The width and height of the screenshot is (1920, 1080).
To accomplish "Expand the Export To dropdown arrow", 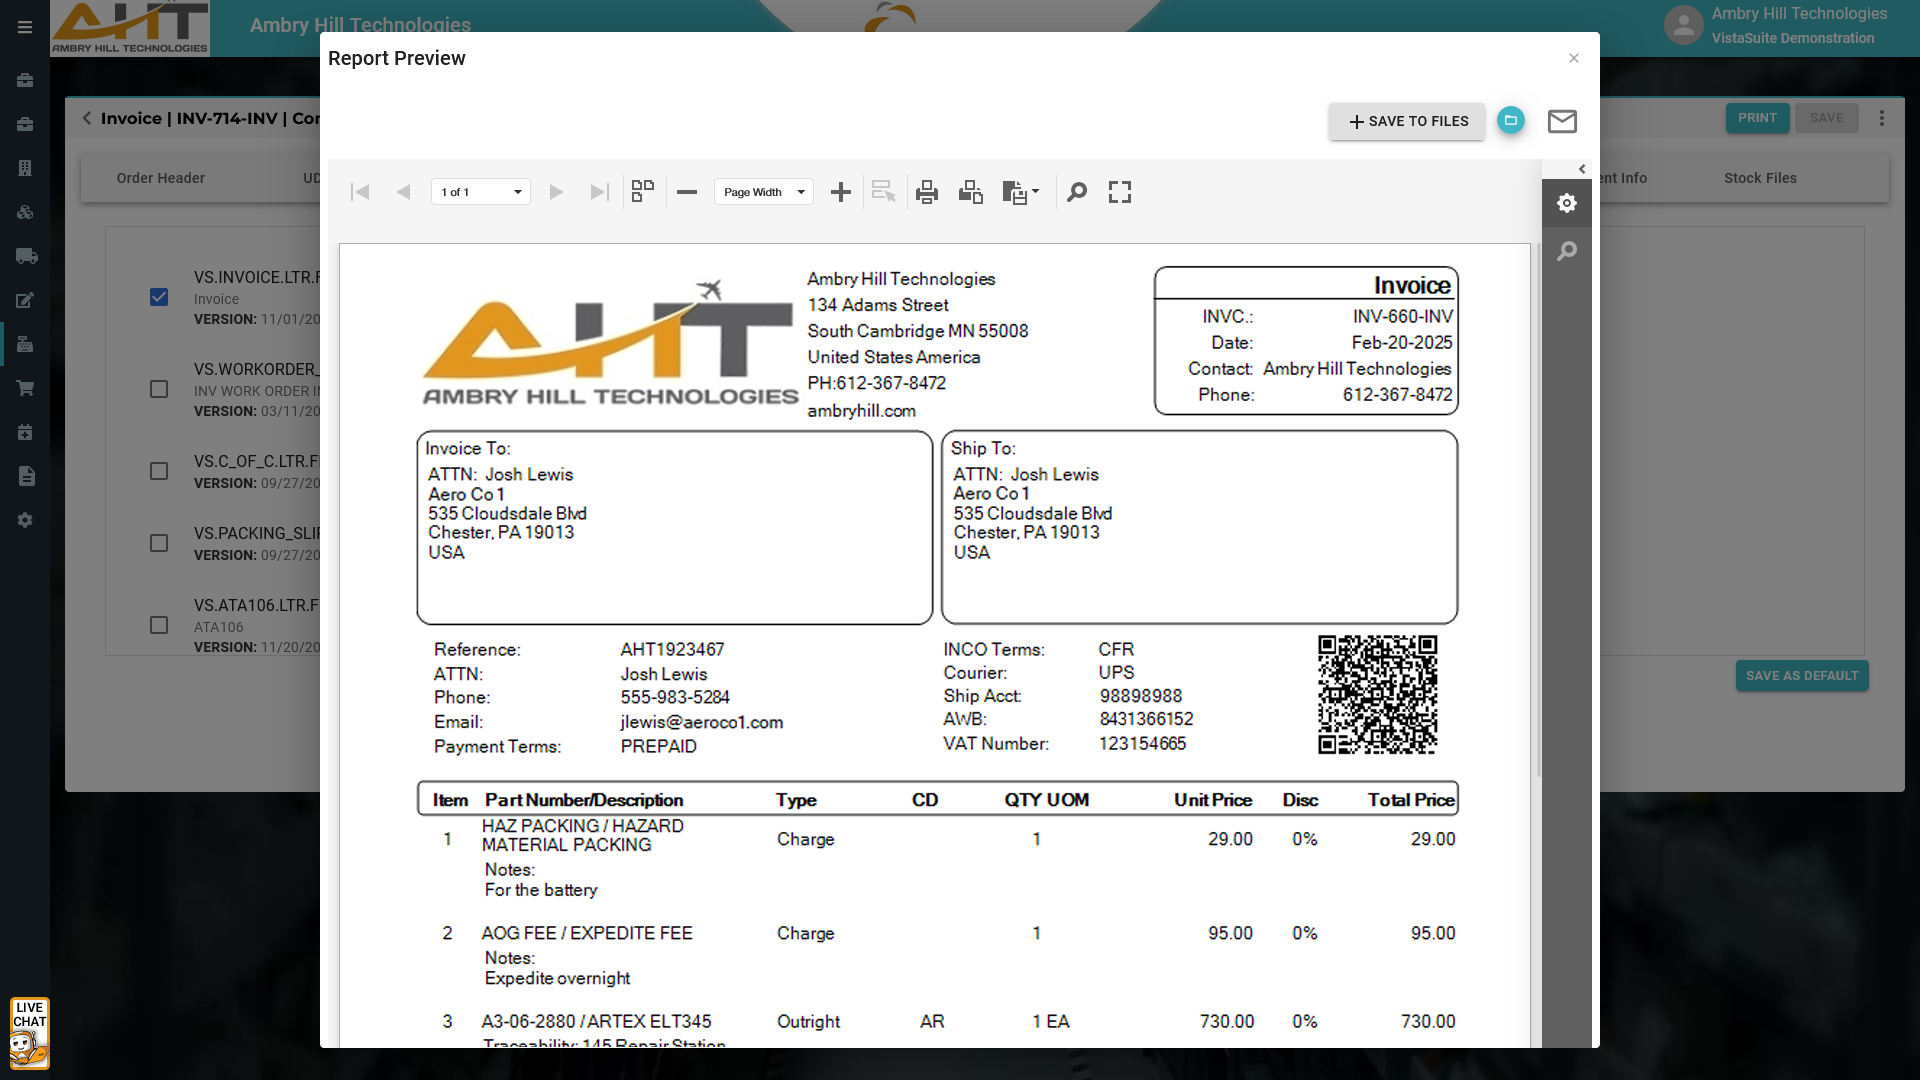I will pos(1035,191).
